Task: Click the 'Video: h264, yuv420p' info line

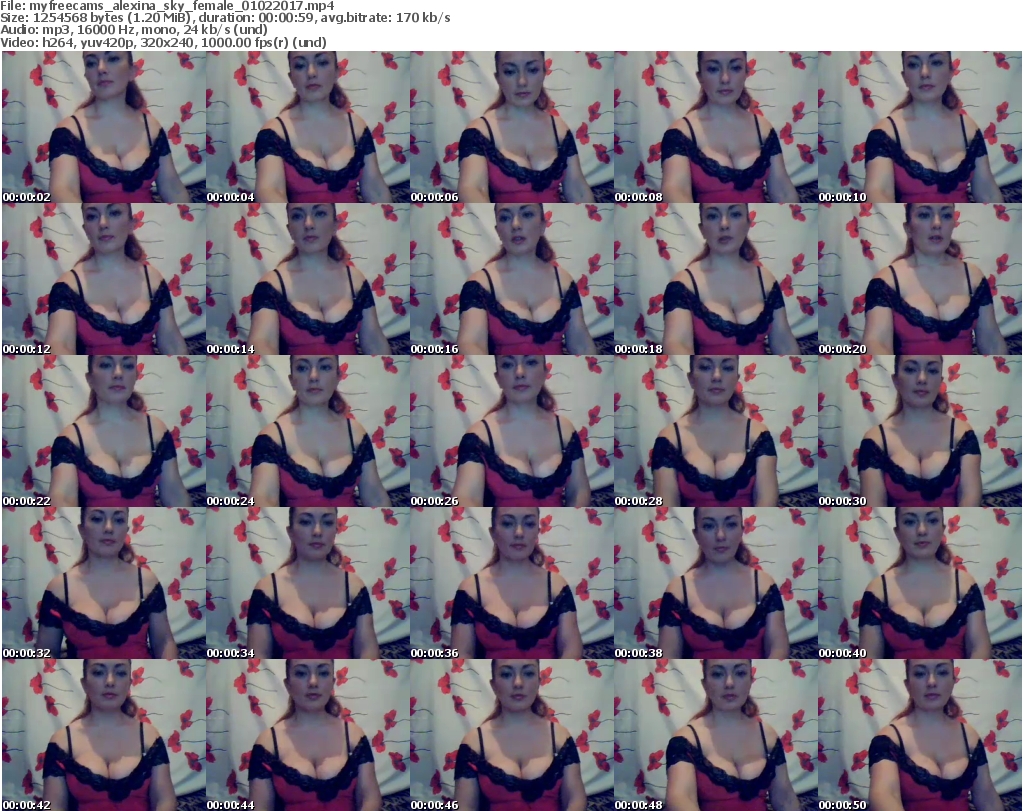Action: 163,42
